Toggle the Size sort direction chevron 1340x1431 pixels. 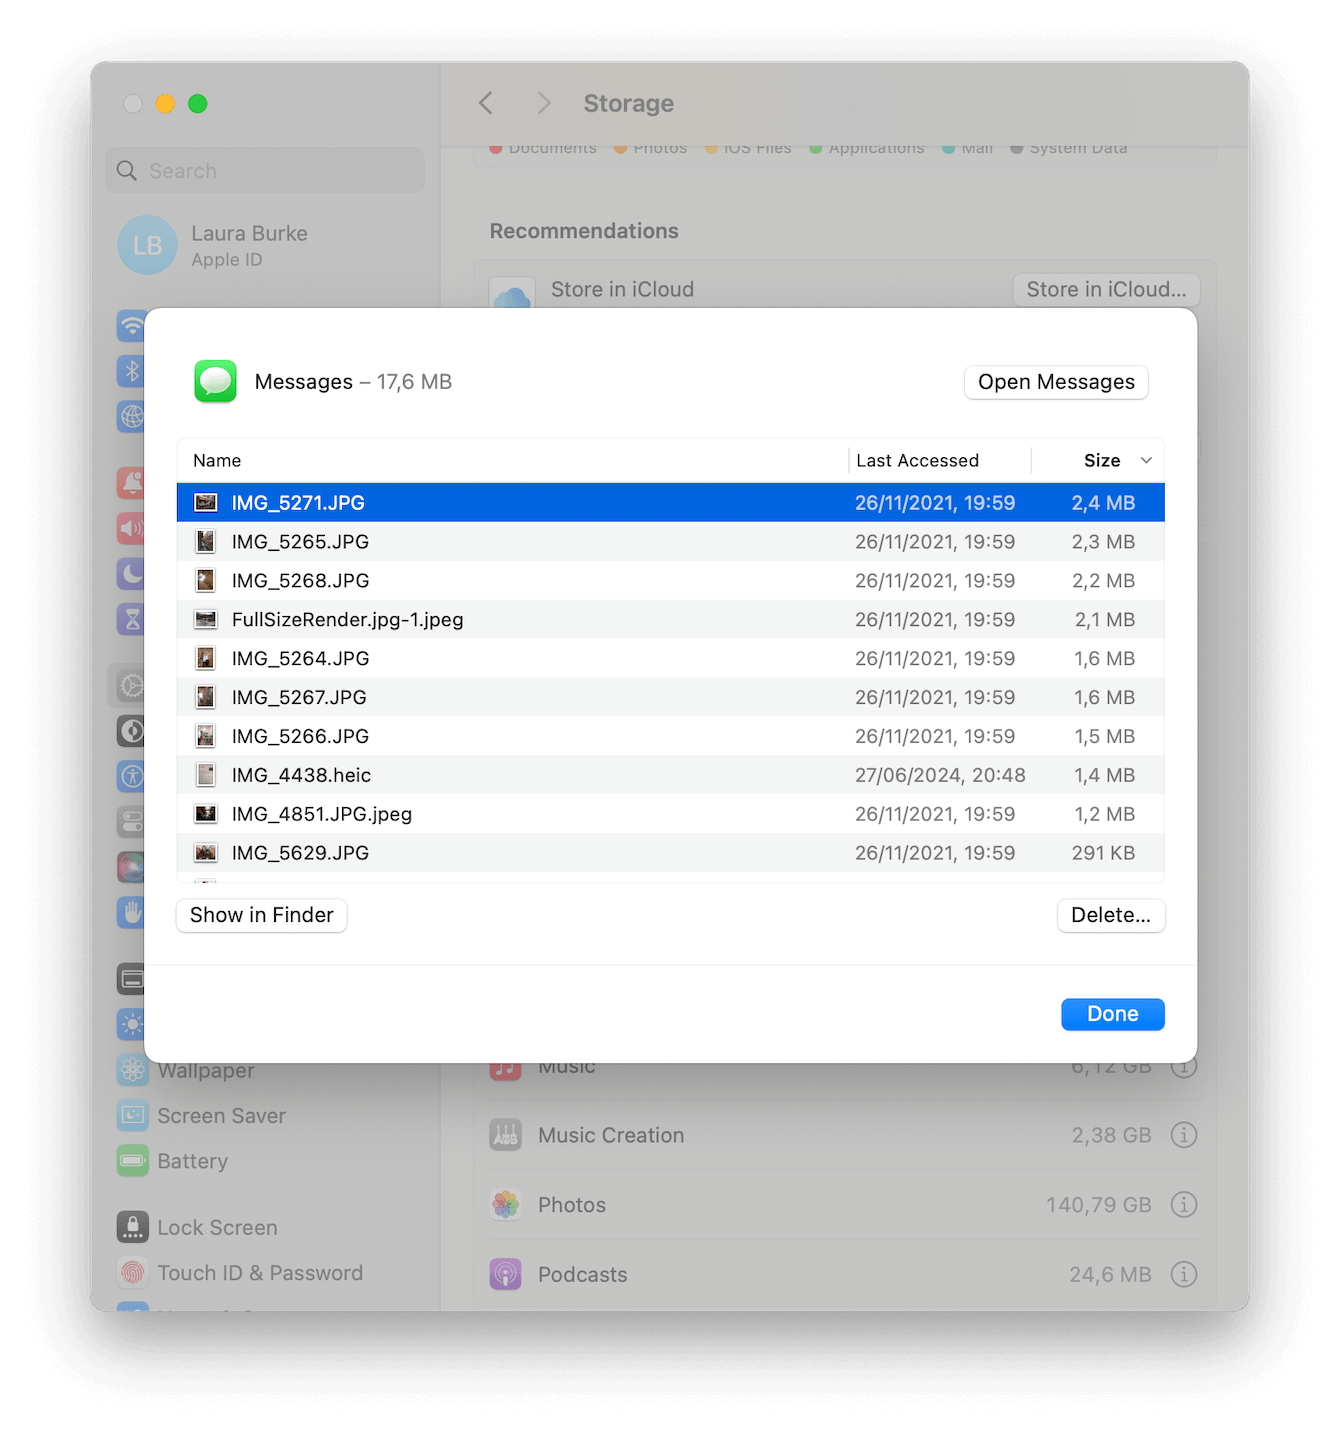tap(1146, 460)
